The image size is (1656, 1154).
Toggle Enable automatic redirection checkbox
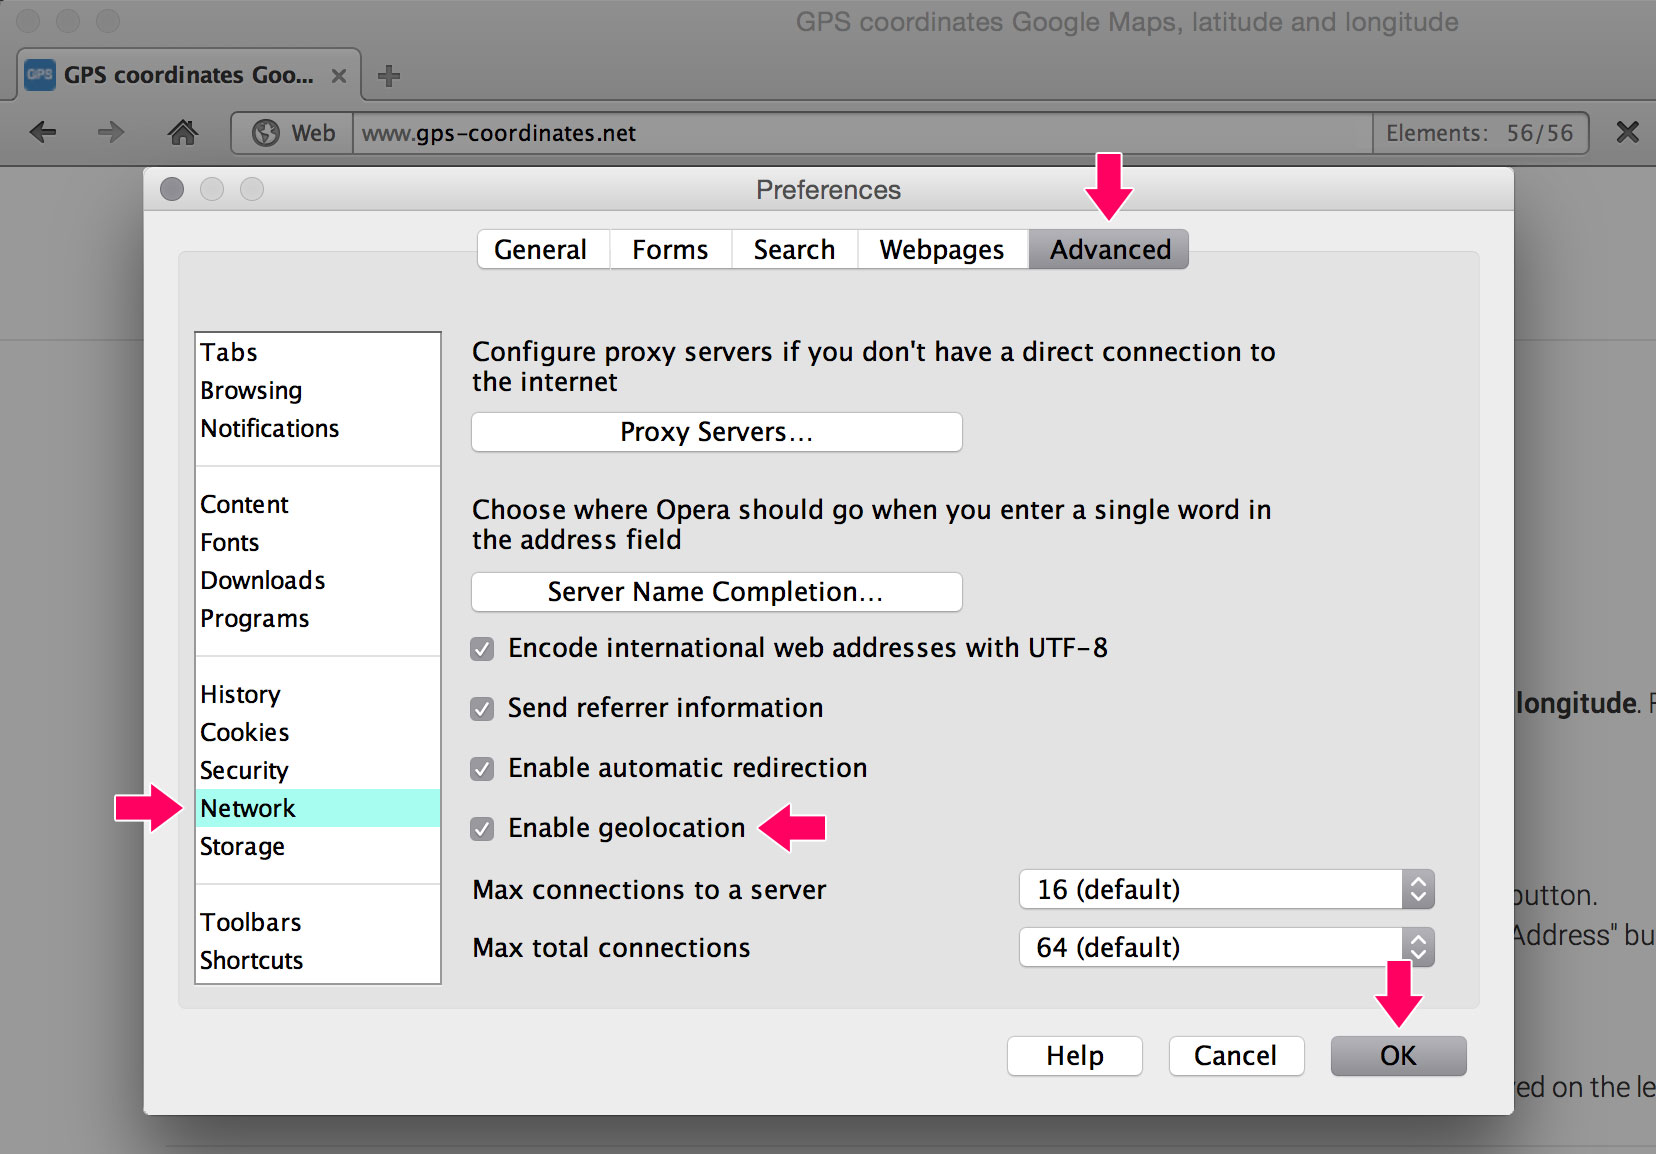point(482,769)
